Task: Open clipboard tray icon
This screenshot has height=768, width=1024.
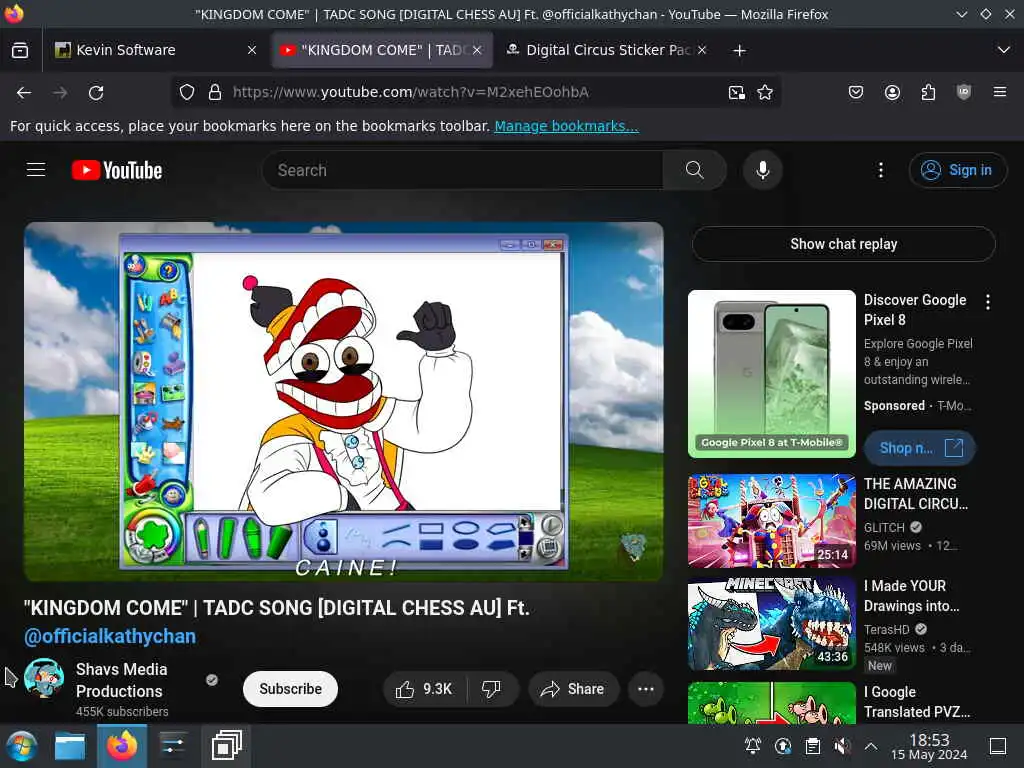Action: pyautogui.click(x=812, y=746)
